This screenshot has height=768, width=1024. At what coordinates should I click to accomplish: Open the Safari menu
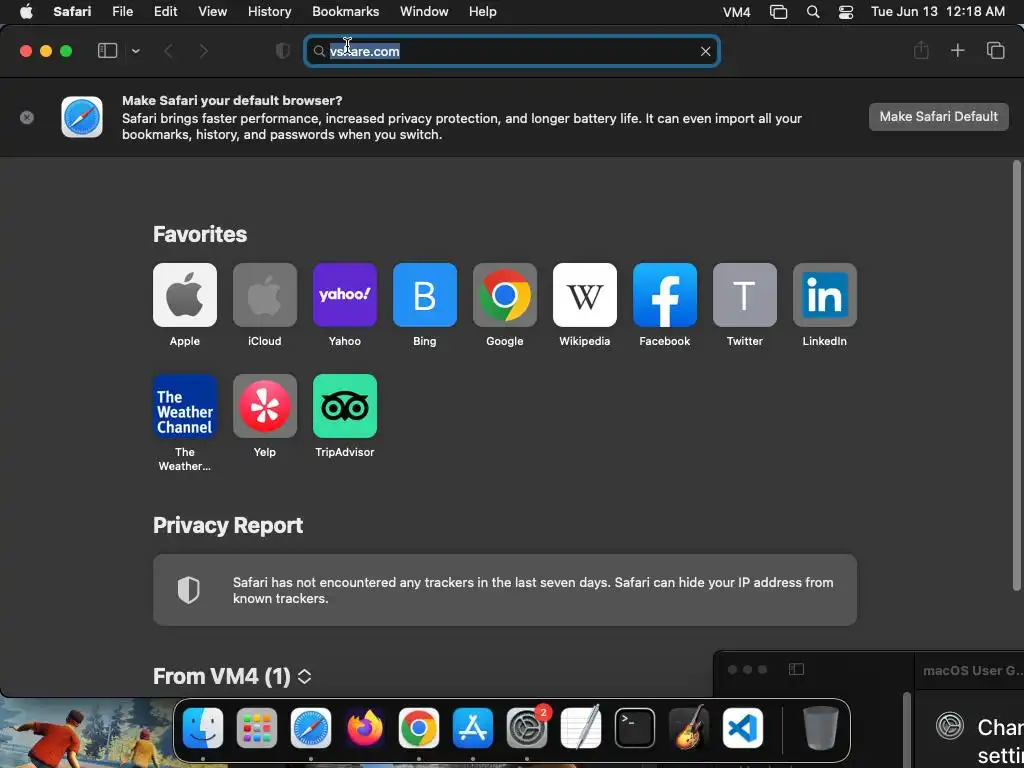point(72,12)
